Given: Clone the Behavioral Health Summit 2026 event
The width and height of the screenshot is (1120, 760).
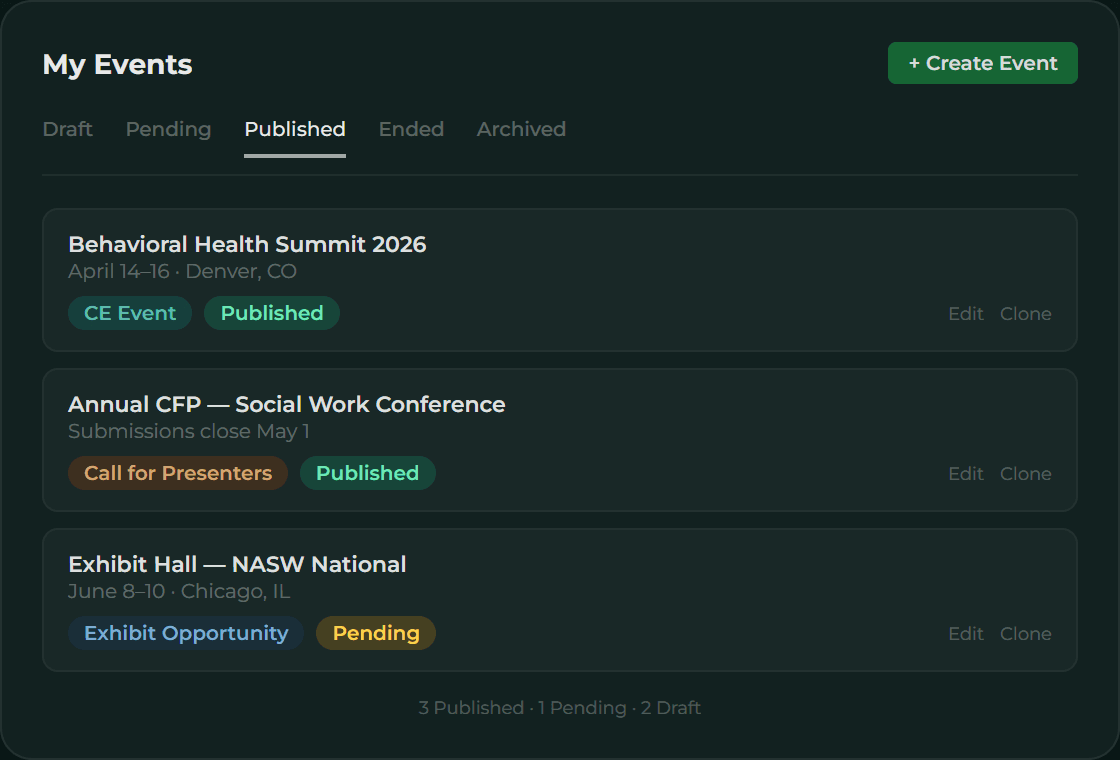Looking at the screenshot, I should point(1025,313).
